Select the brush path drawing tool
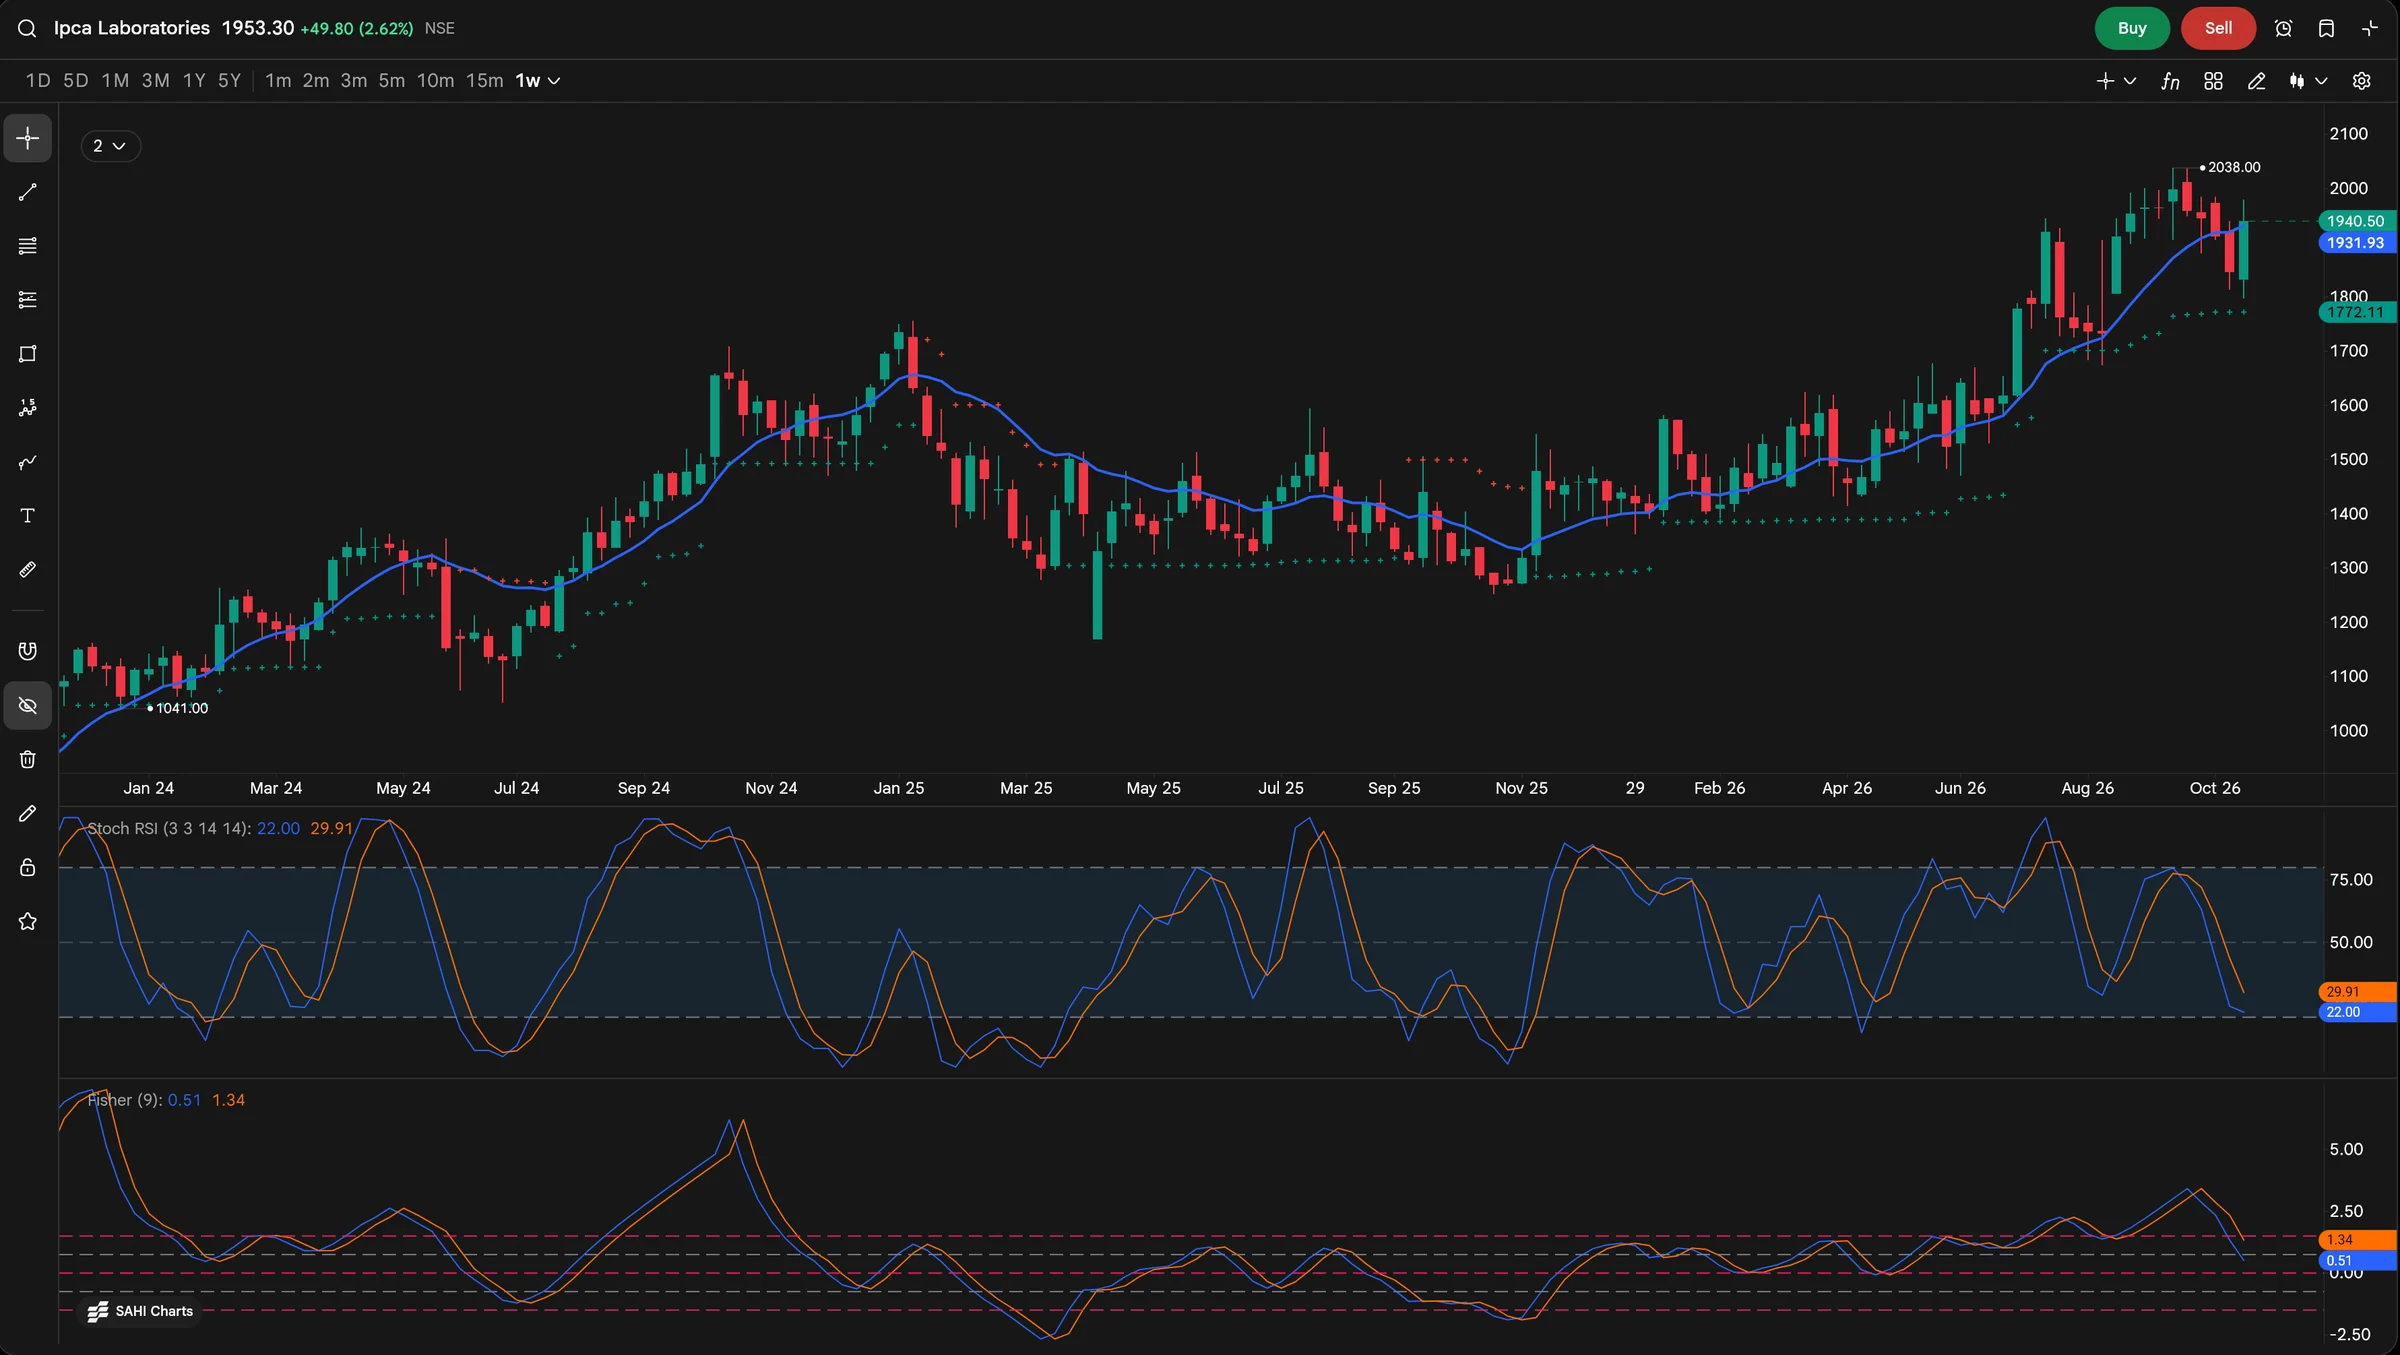Screen dimensions: 2400x1355 click(28, 462)
